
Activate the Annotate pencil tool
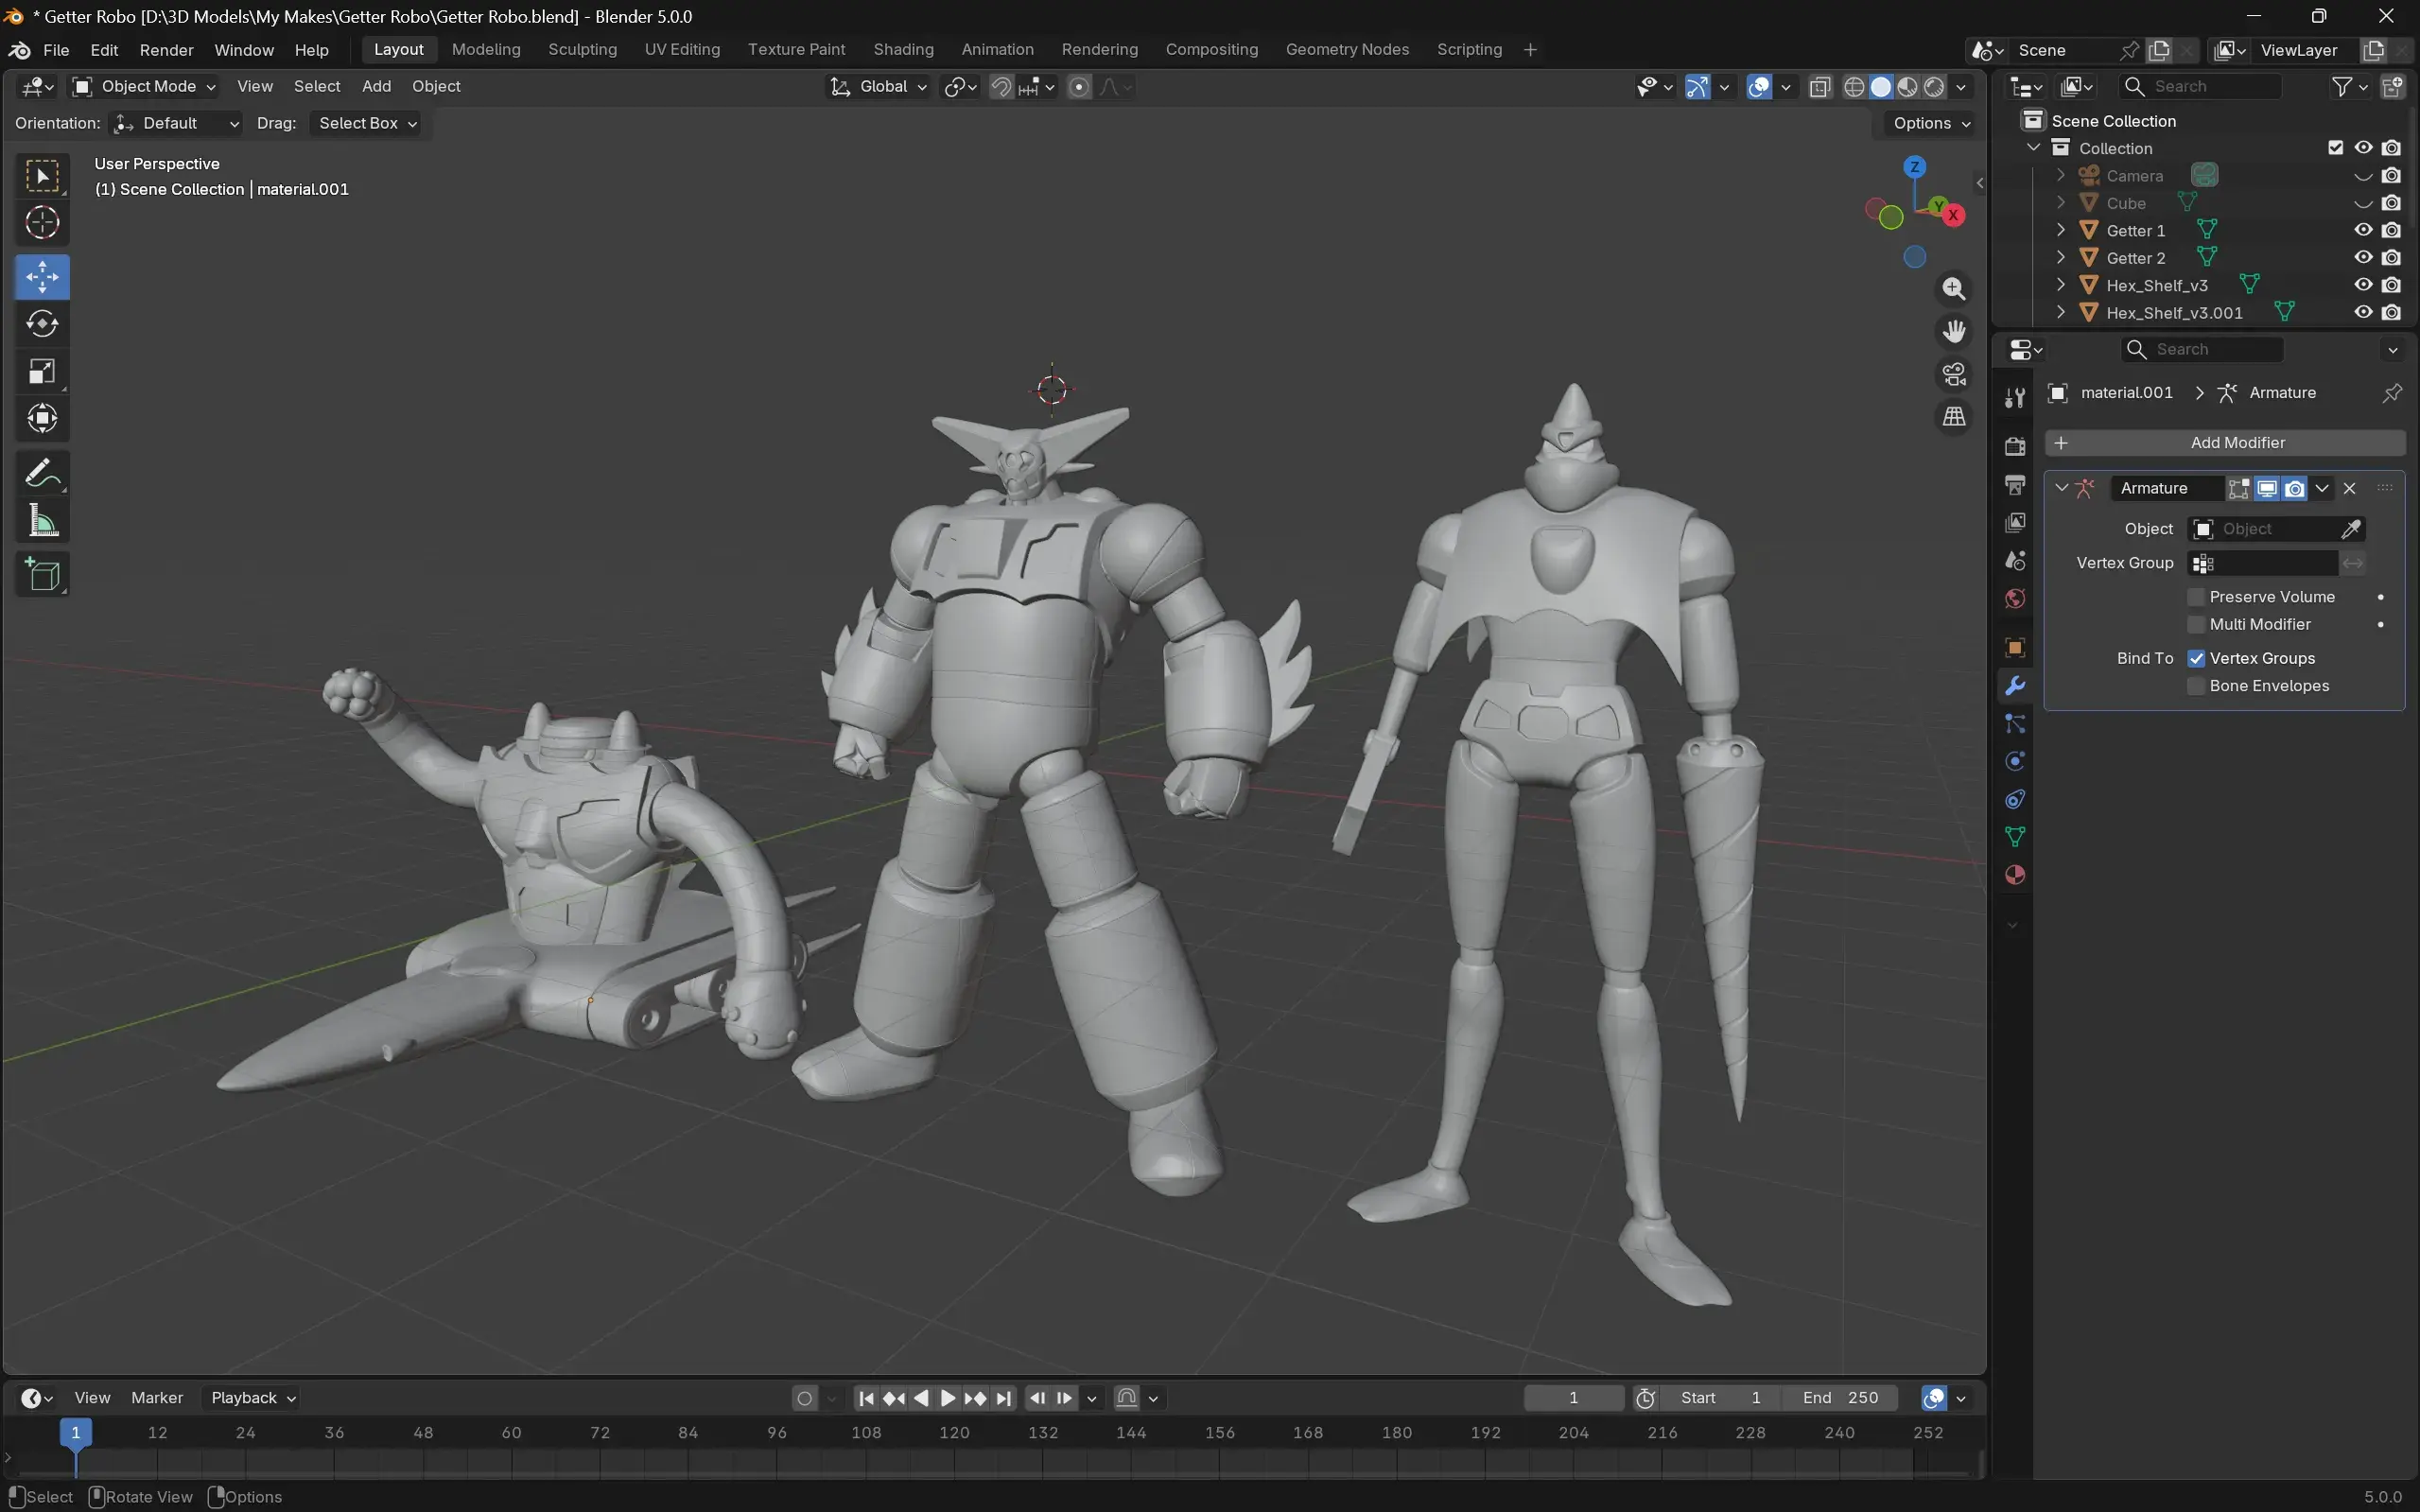click(42, 473)
